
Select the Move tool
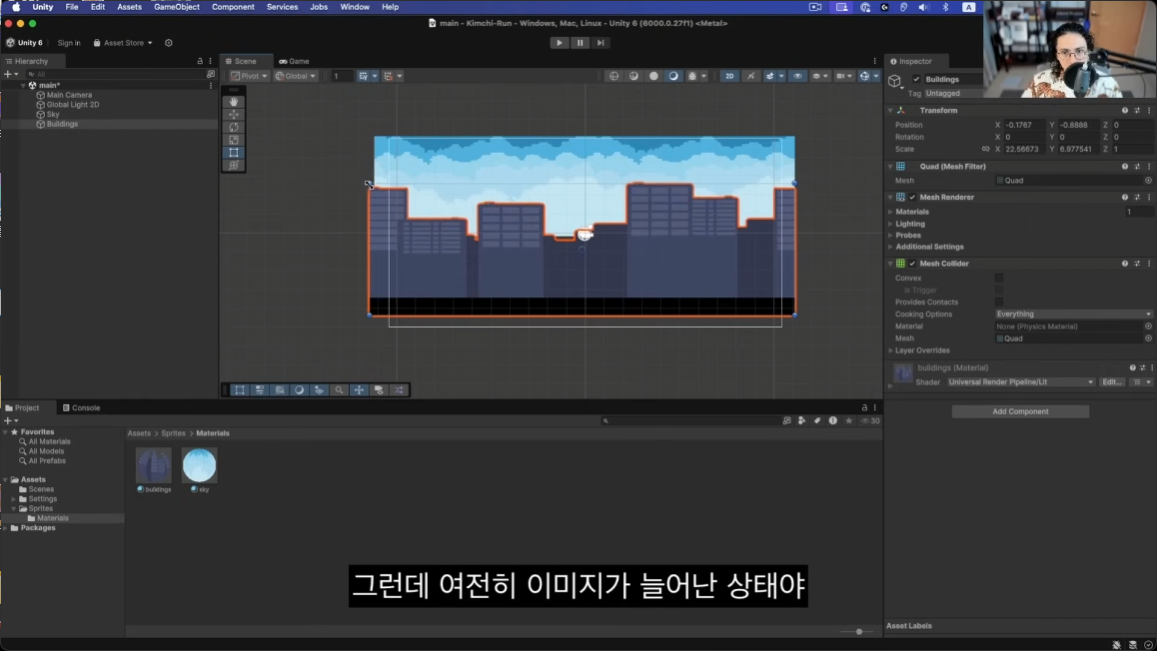(x=234, y=114)
